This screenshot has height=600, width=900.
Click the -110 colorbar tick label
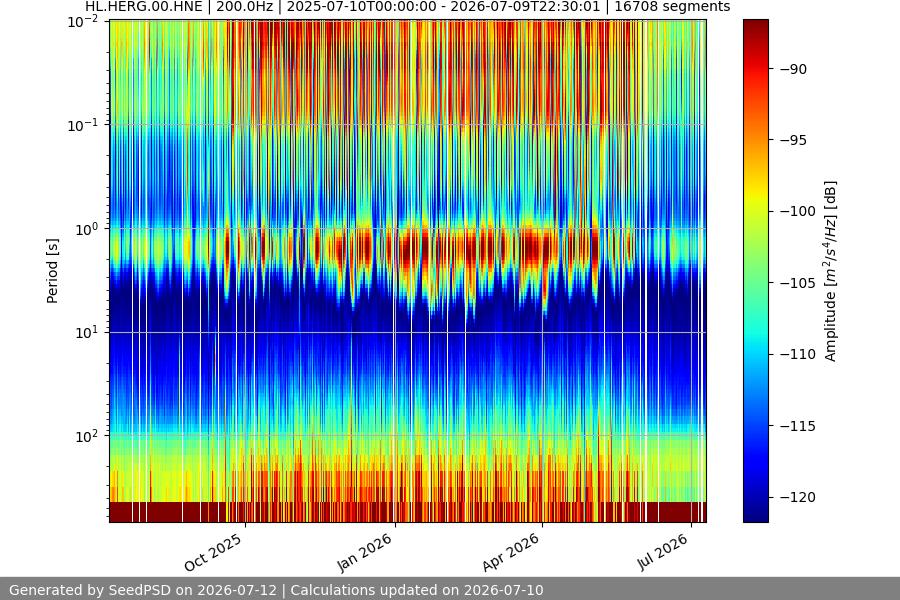798,354
